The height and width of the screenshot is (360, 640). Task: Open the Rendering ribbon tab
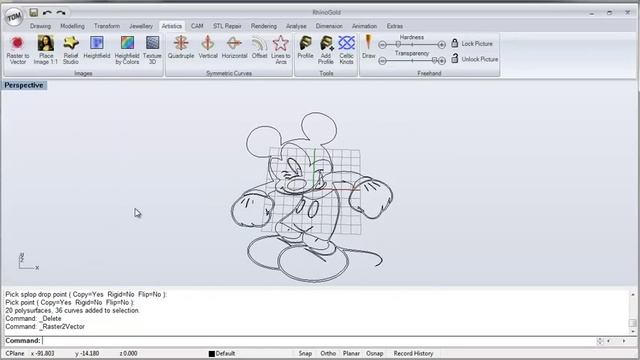264,26
